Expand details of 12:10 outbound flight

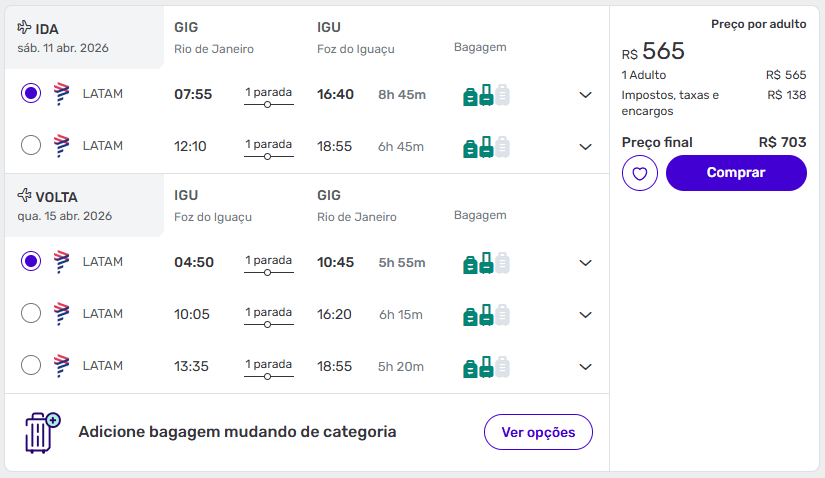point(586,147)
